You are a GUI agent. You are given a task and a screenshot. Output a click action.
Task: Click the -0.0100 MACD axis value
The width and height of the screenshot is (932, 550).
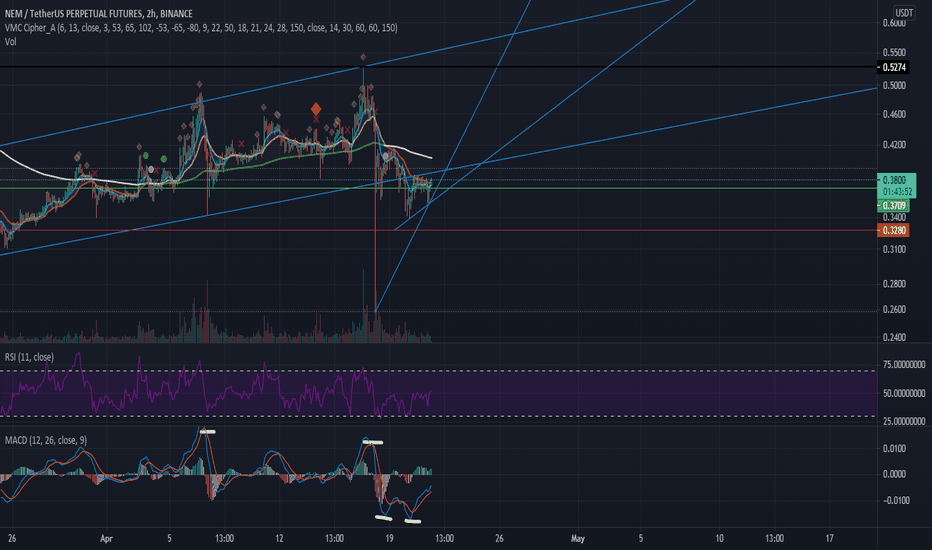click(x=895, y=500)
